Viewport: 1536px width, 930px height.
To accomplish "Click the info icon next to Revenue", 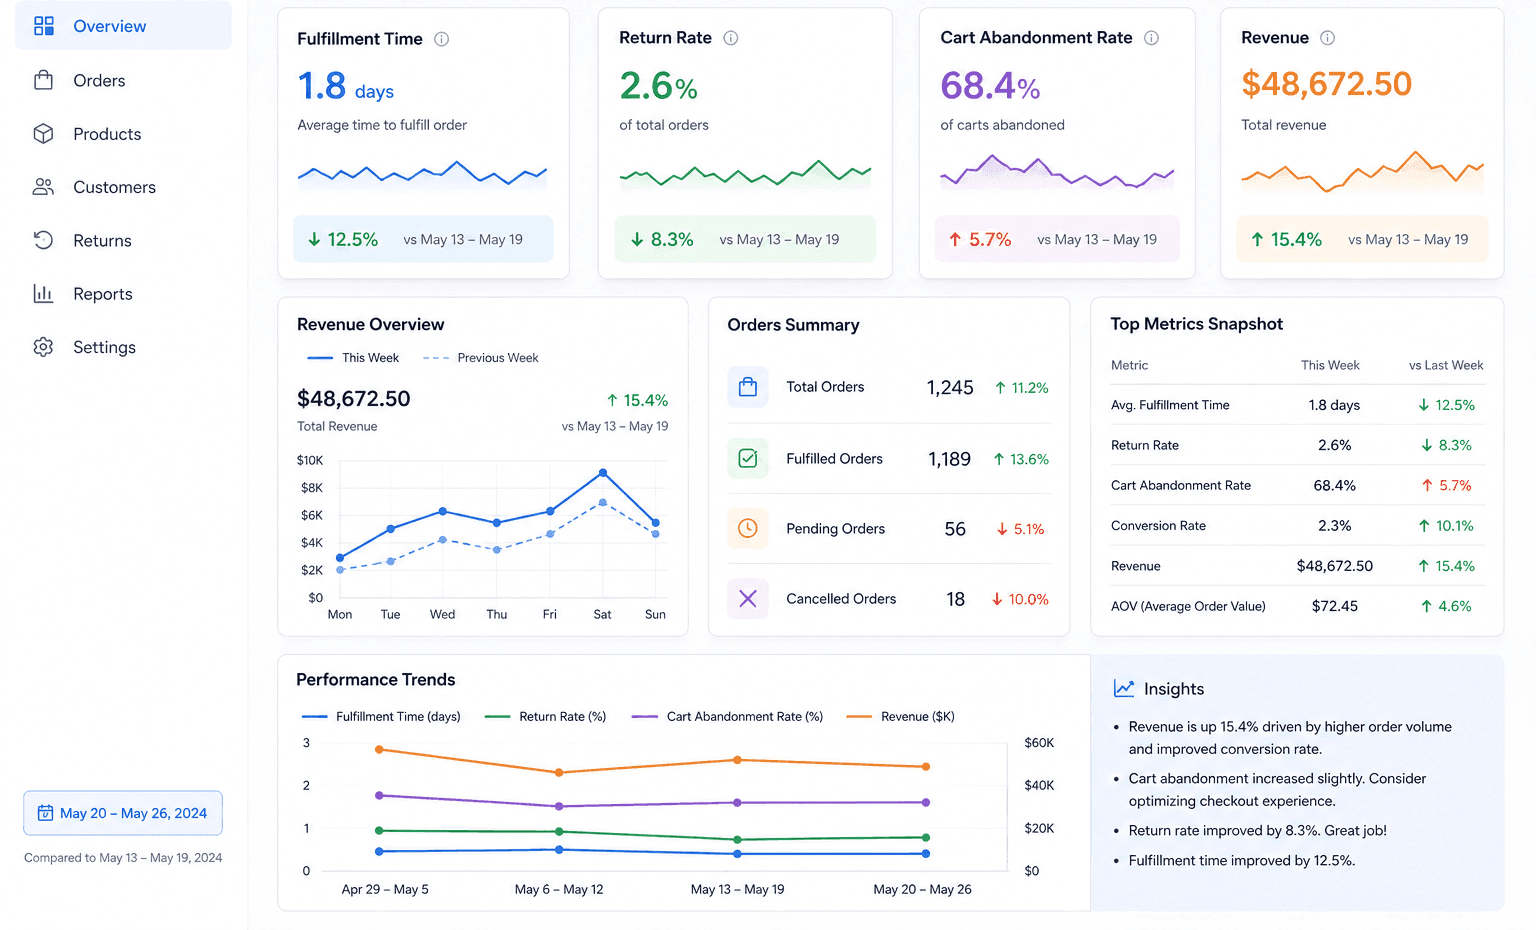I will pos(1327,38).
